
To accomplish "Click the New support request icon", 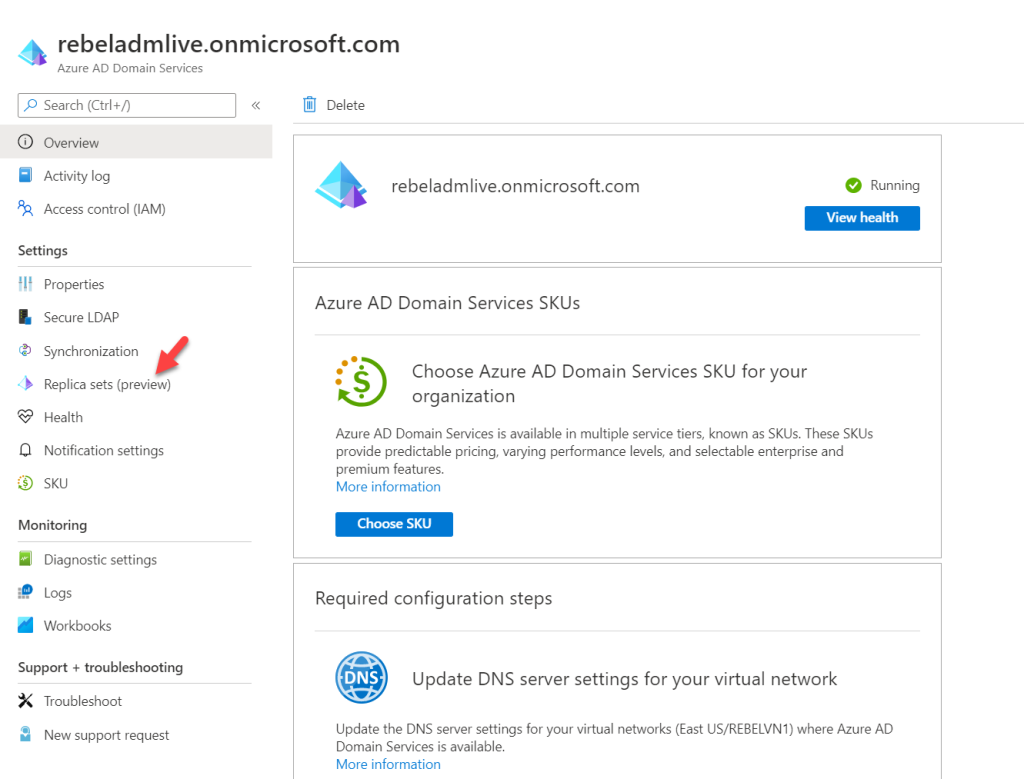I will coord(25,734).
